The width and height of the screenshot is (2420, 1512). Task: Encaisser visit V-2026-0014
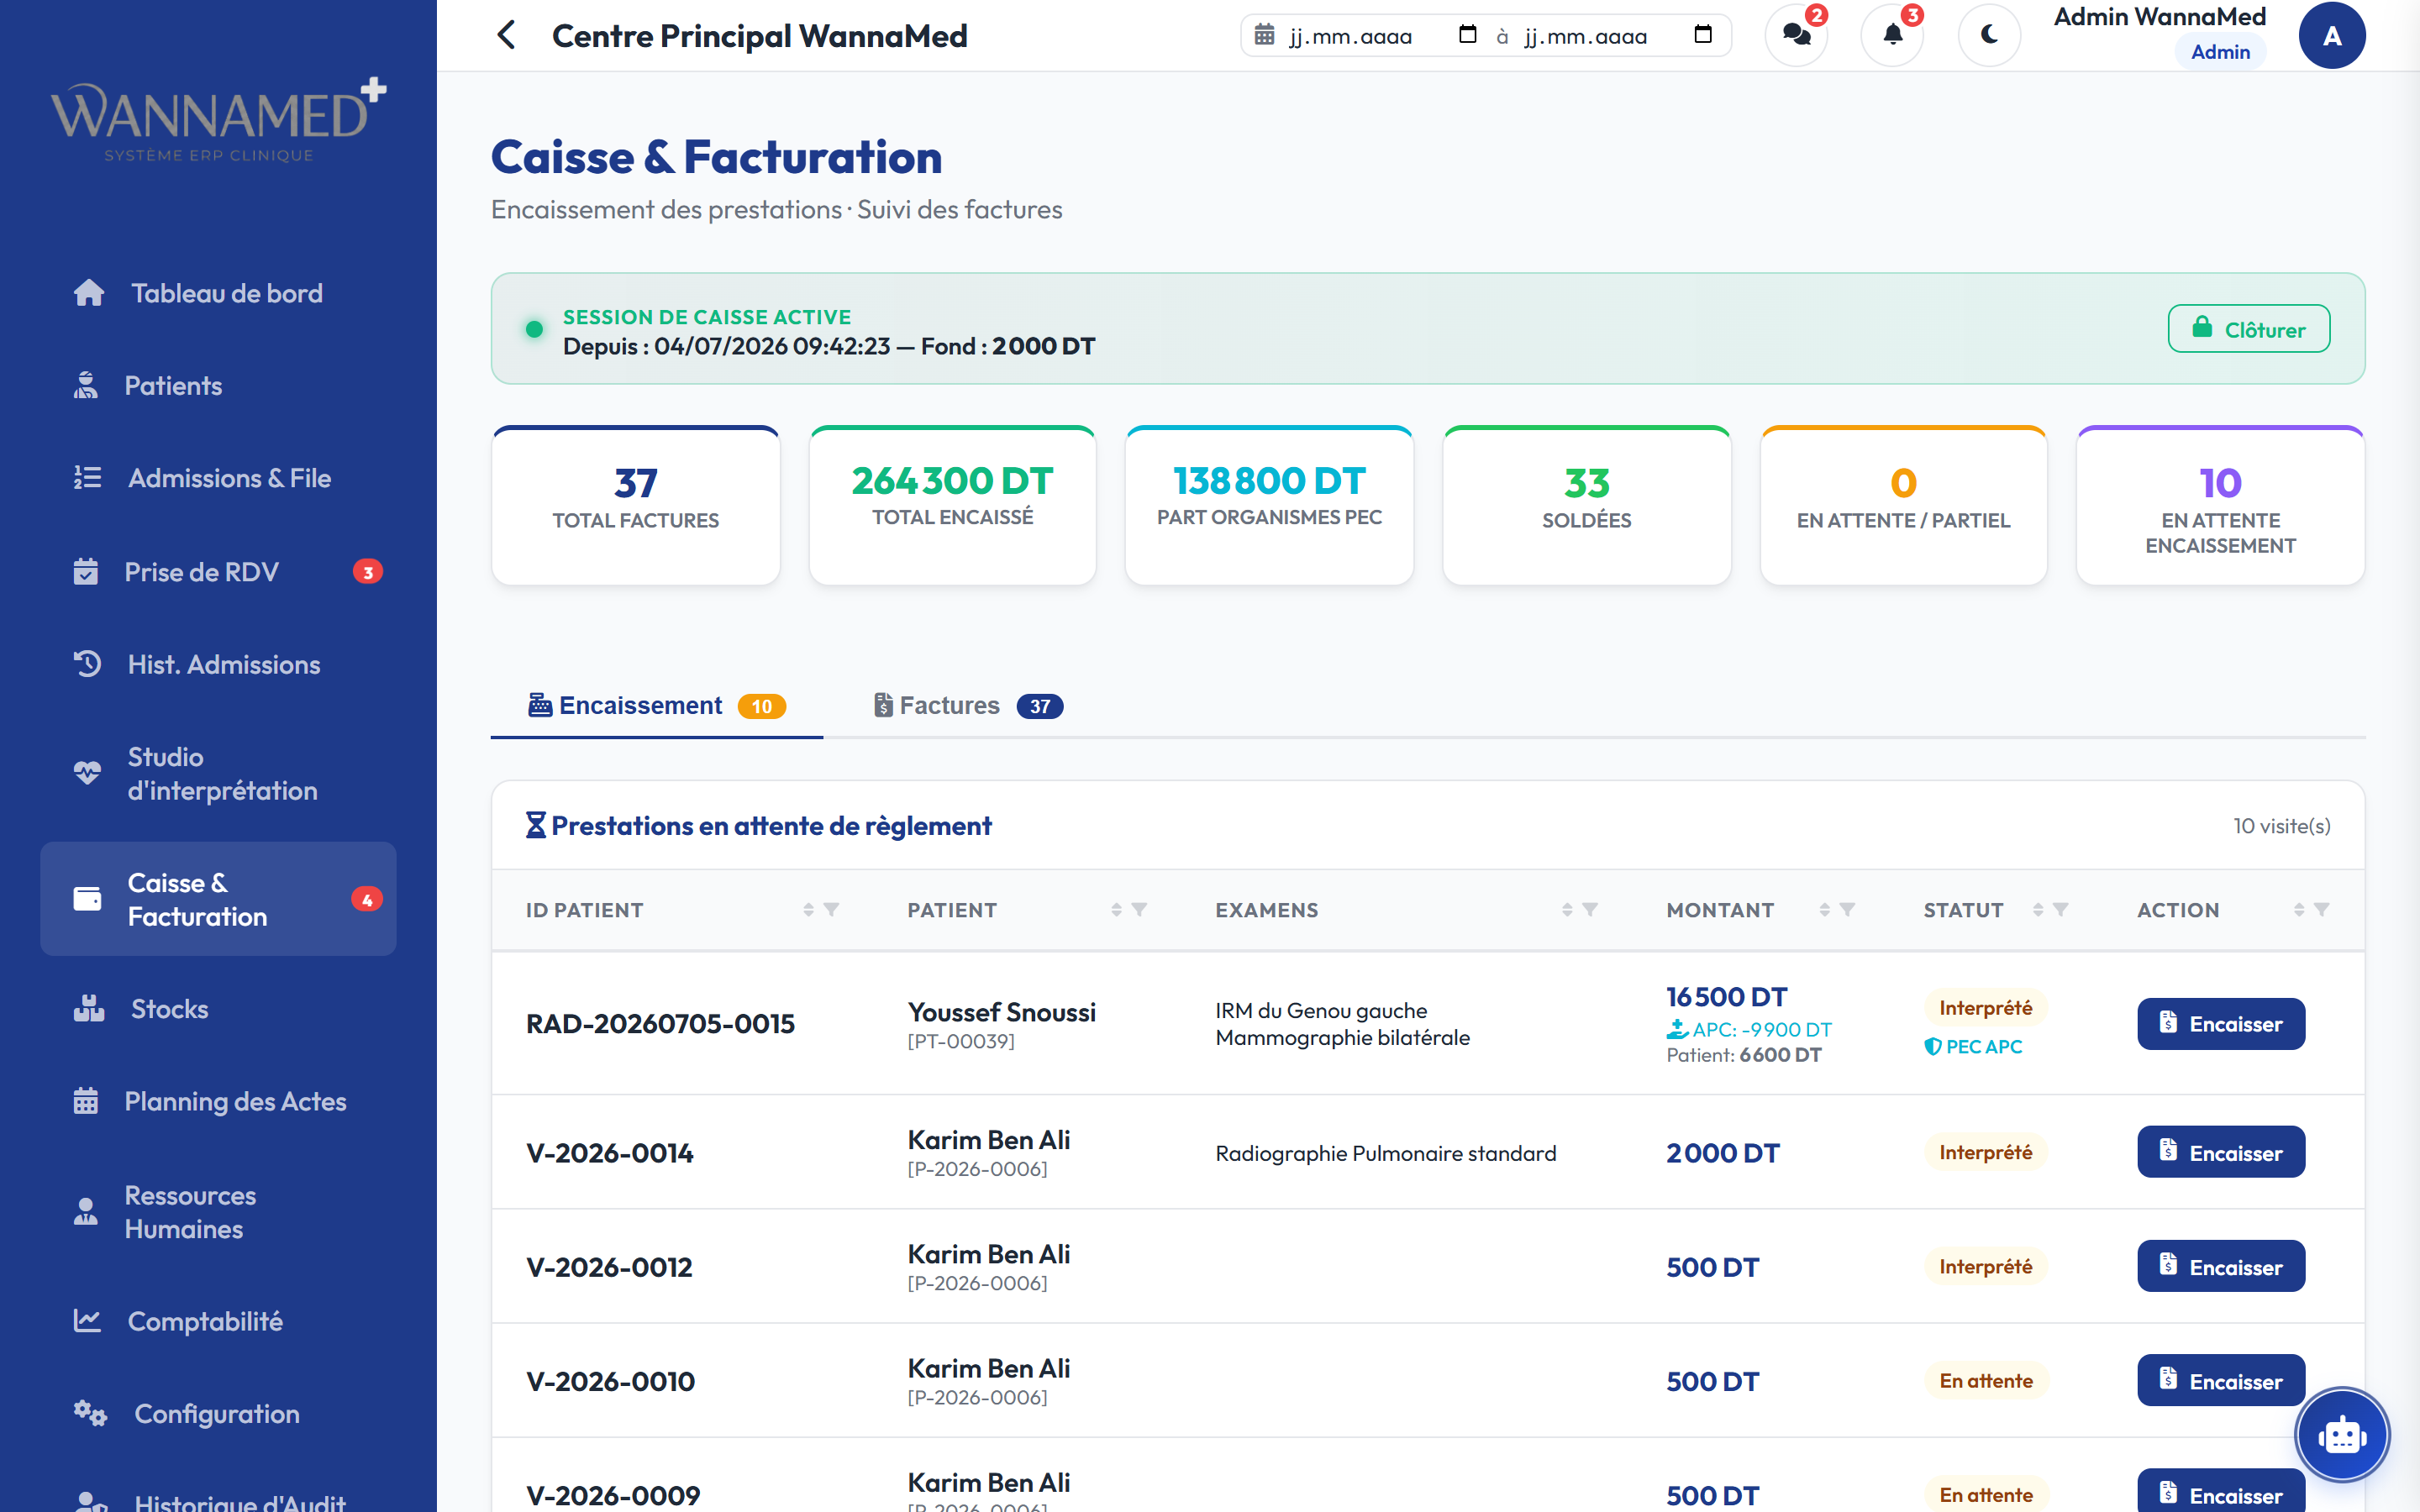coord(2220,1152)
